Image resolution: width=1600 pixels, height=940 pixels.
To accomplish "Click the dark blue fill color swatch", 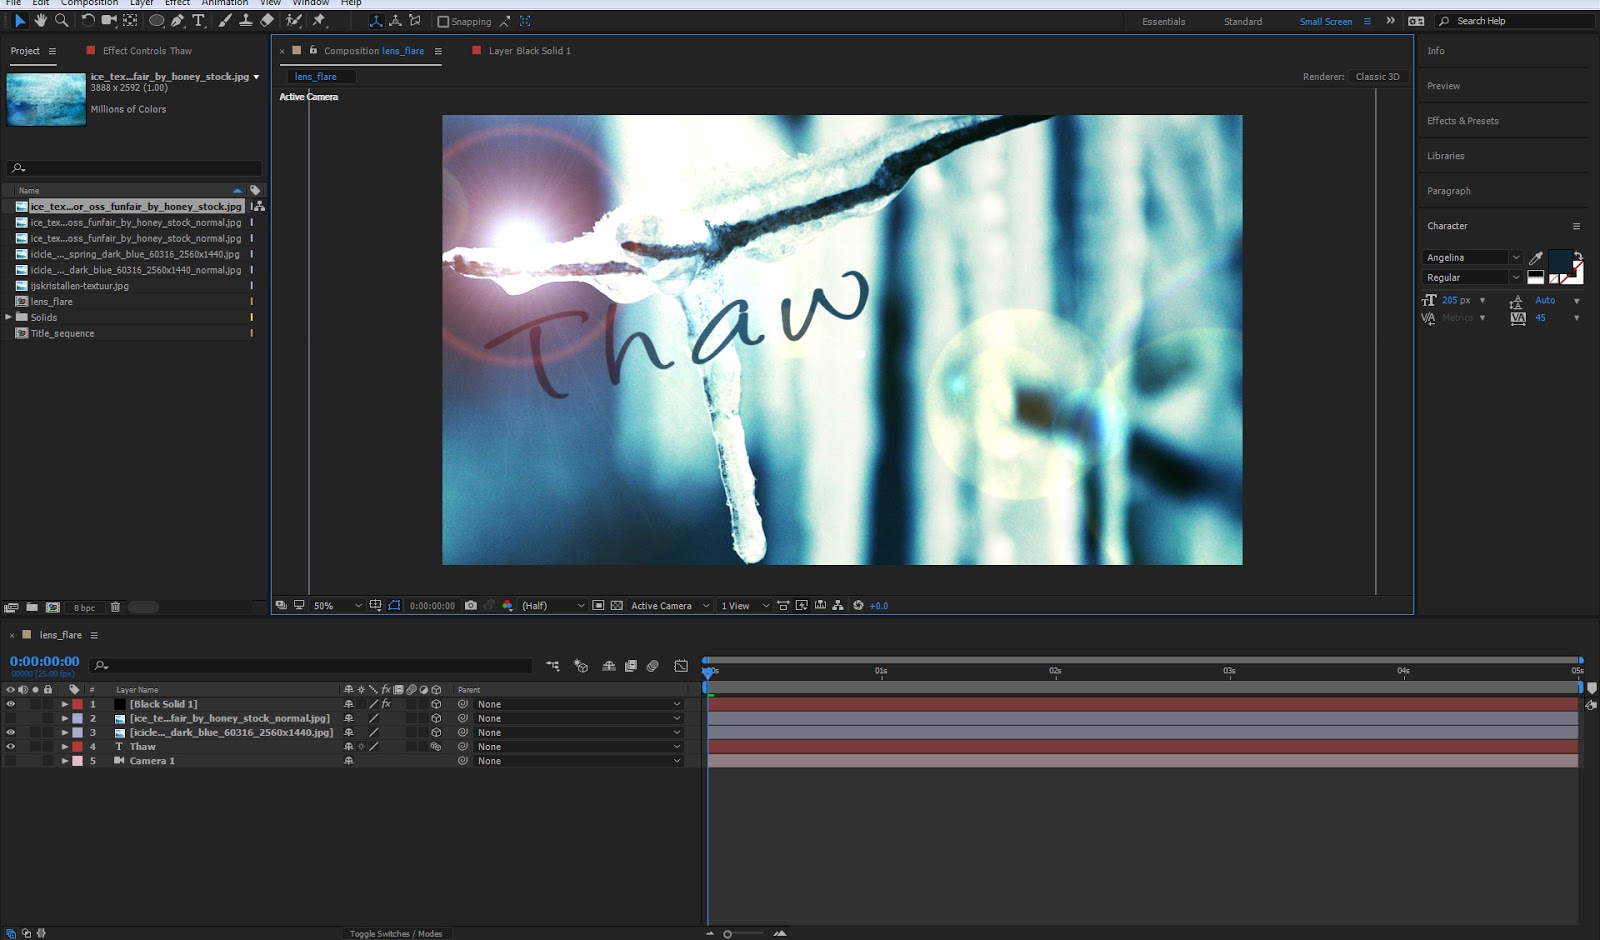I will (1560, 263).
